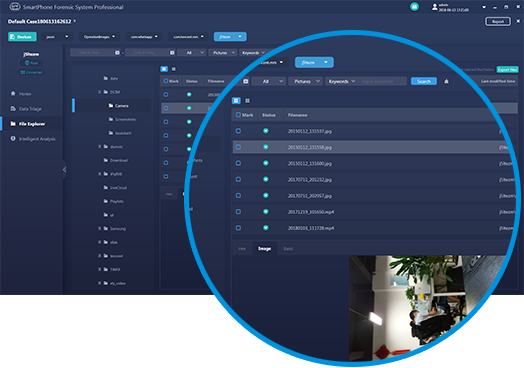Image resolution: width=524 pixels, height=368 pixels.
Task: Click the blue Search button
Action: click(423, 81)
